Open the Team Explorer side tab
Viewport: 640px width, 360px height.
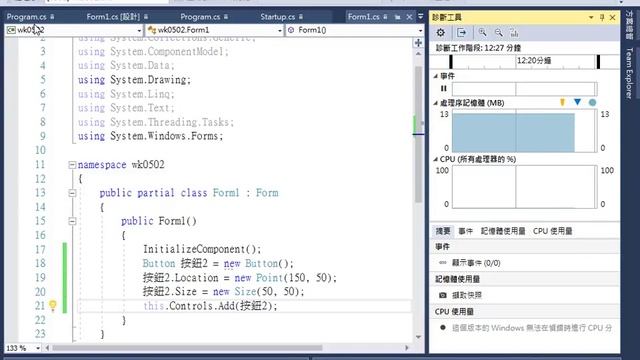[629, 73]
